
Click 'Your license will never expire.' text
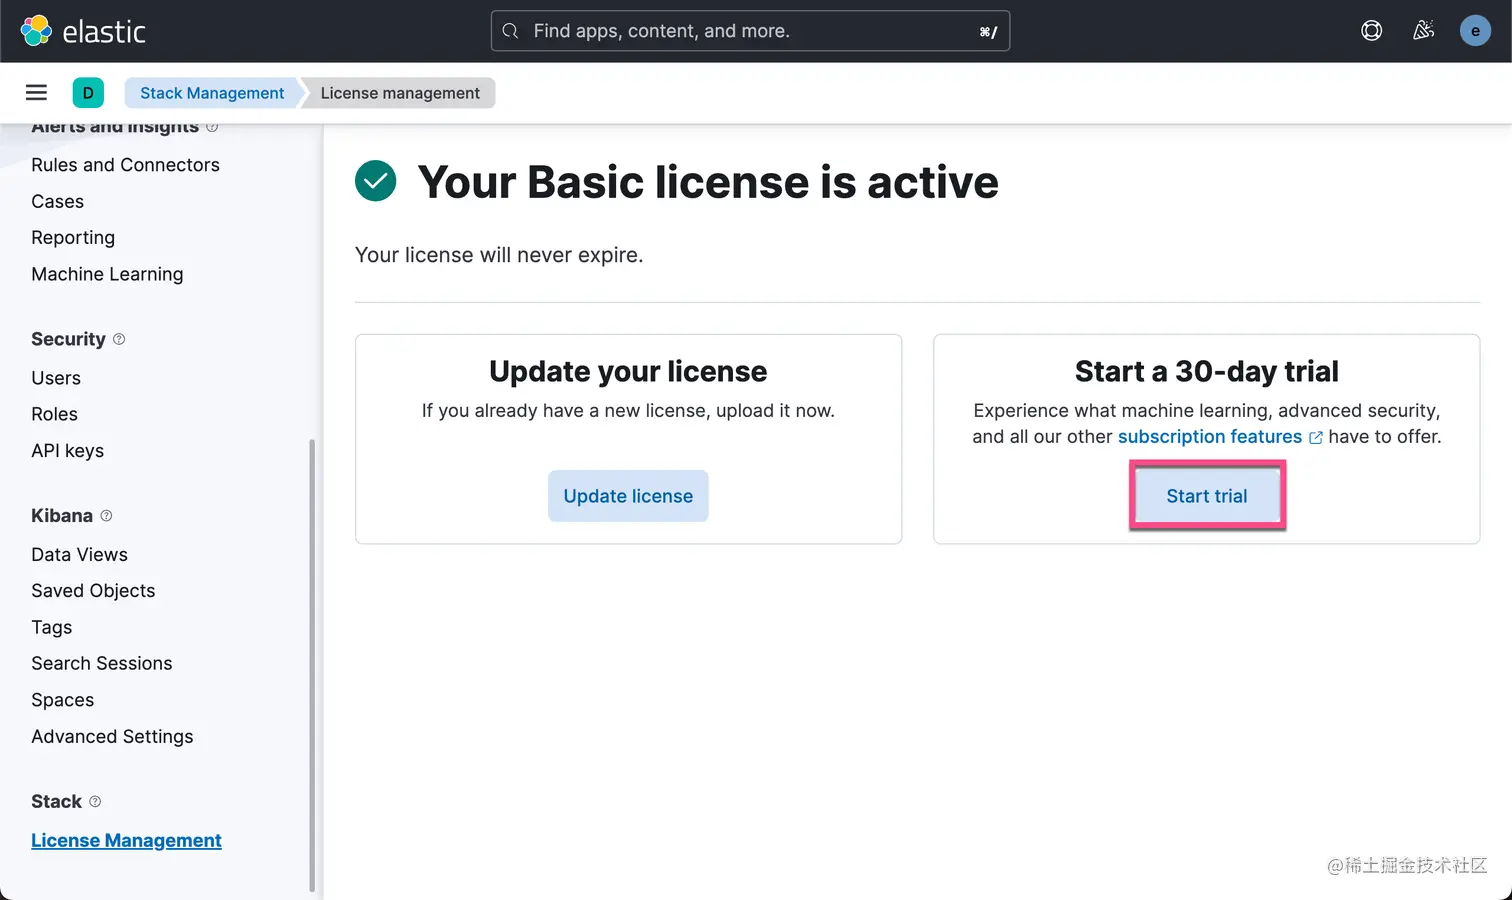click(499, 255)
